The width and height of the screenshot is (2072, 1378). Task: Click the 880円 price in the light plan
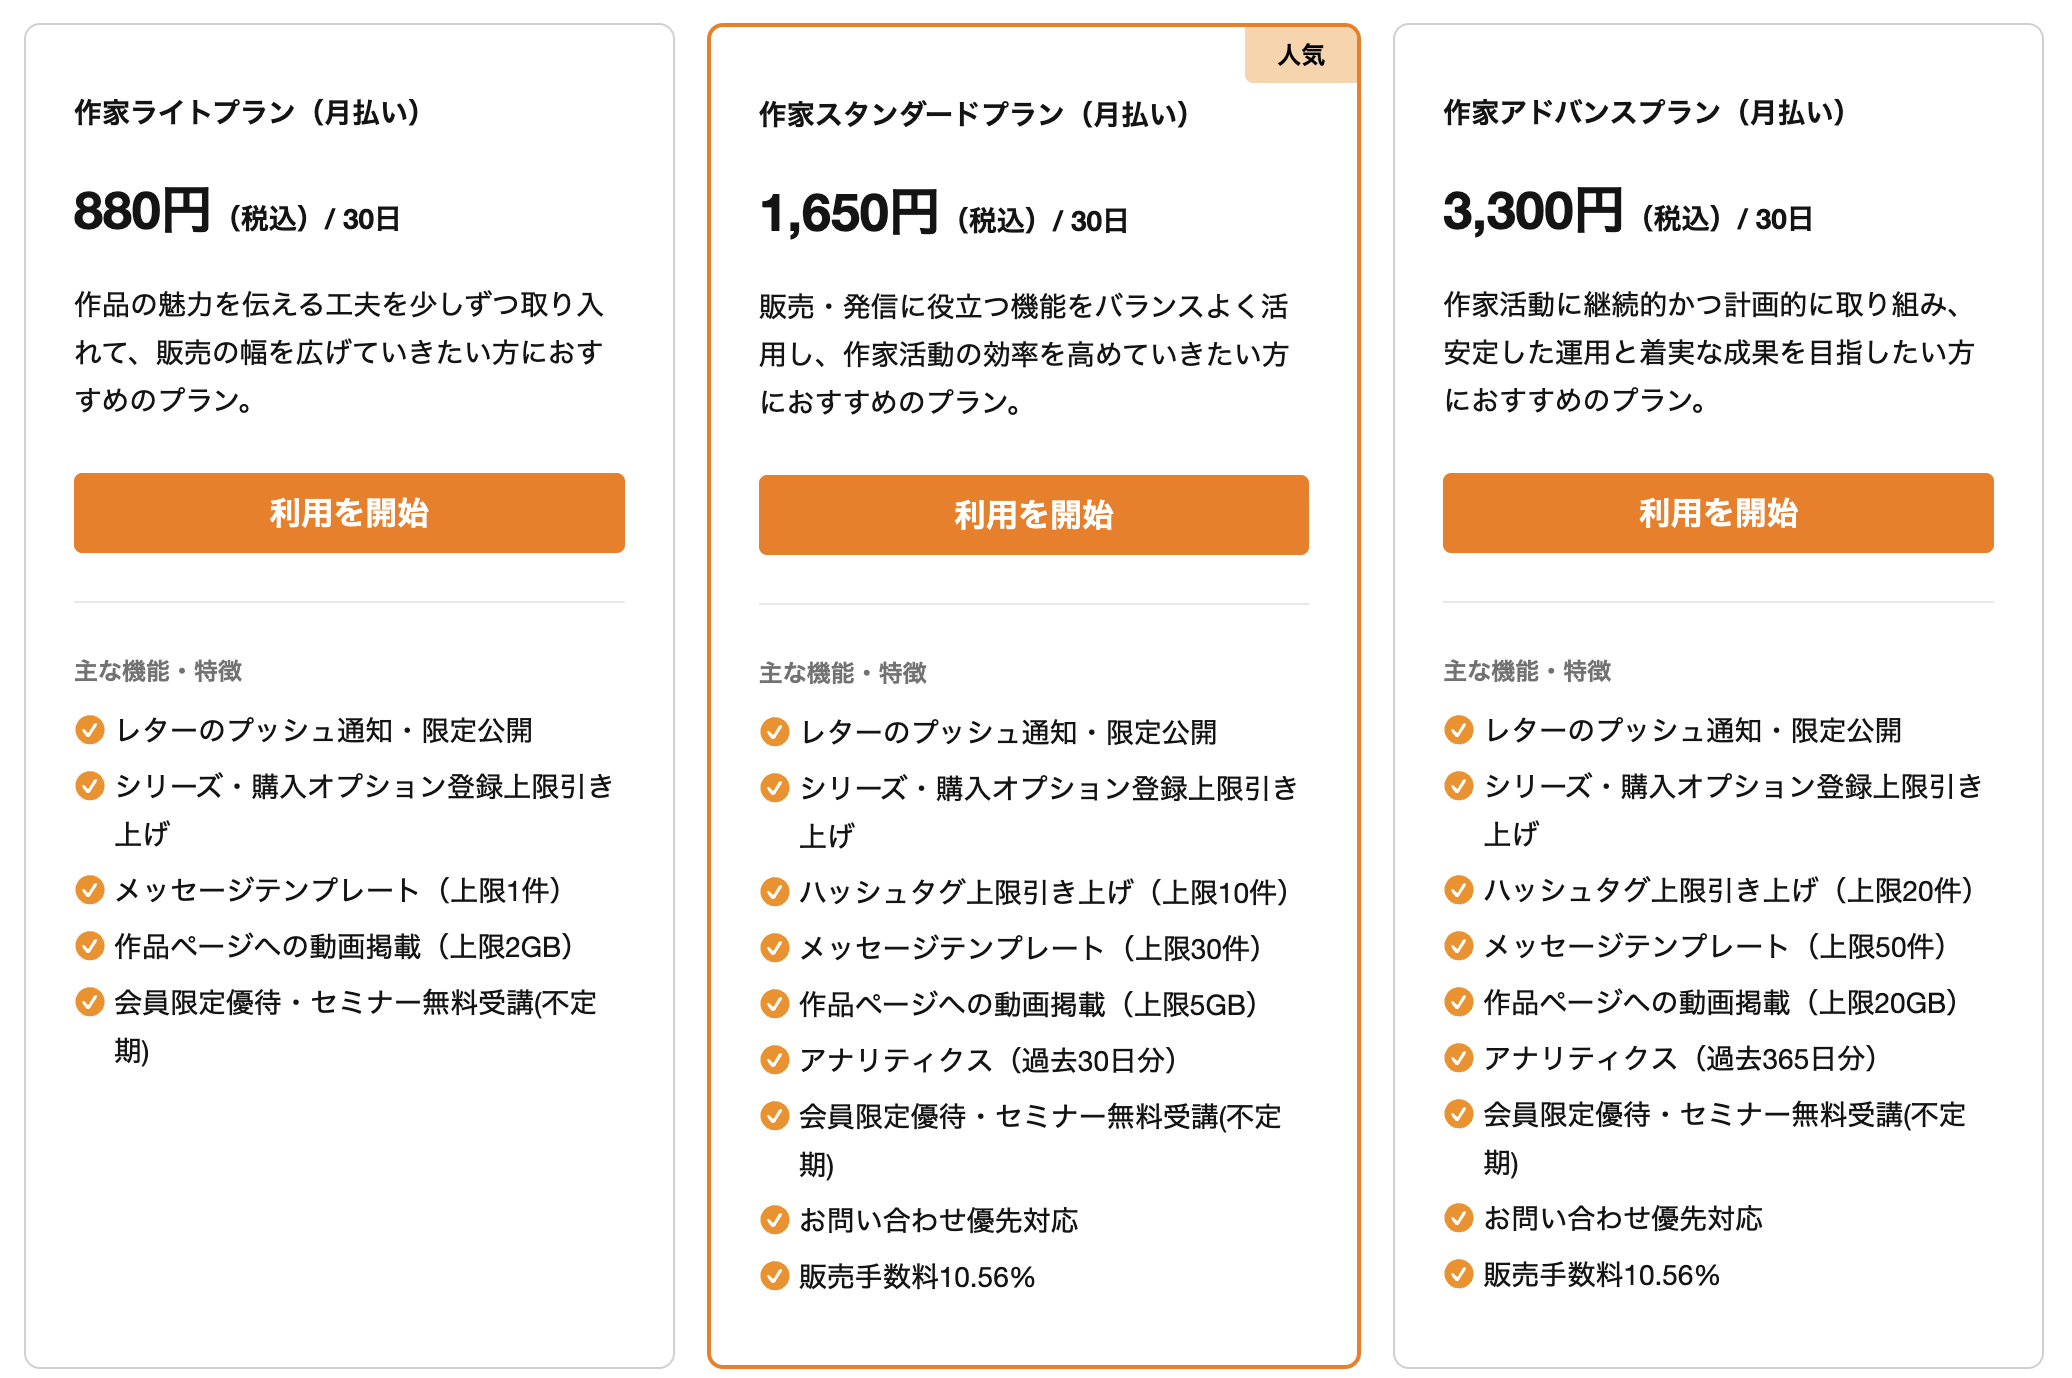click(x=142, y=212)
